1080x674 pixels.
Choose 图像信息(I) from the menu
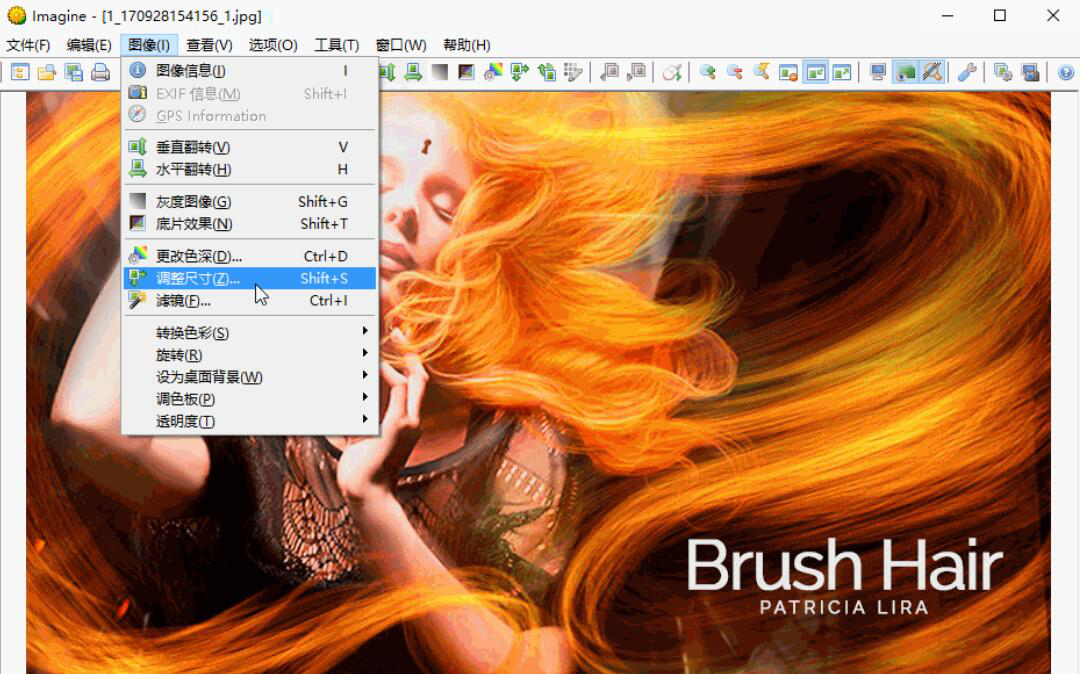[x=249, y=70]
